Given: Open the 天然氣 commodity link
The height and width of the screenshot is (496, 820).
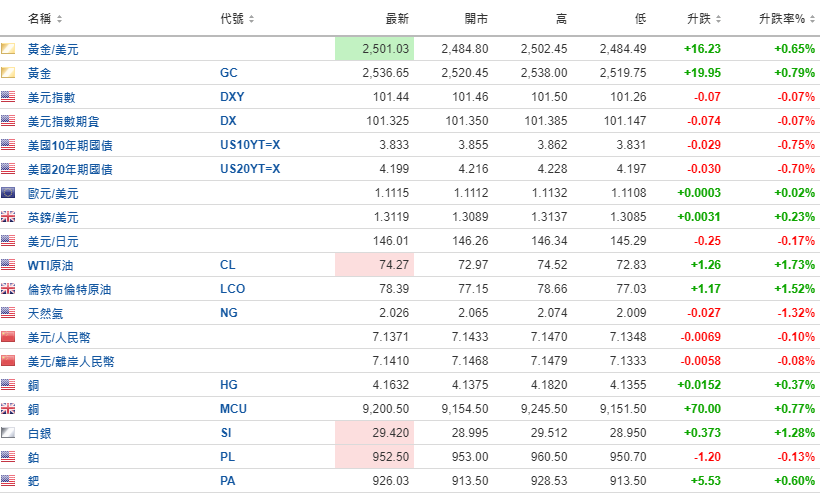Looking at the screenshot, I should tap(46, 313).
